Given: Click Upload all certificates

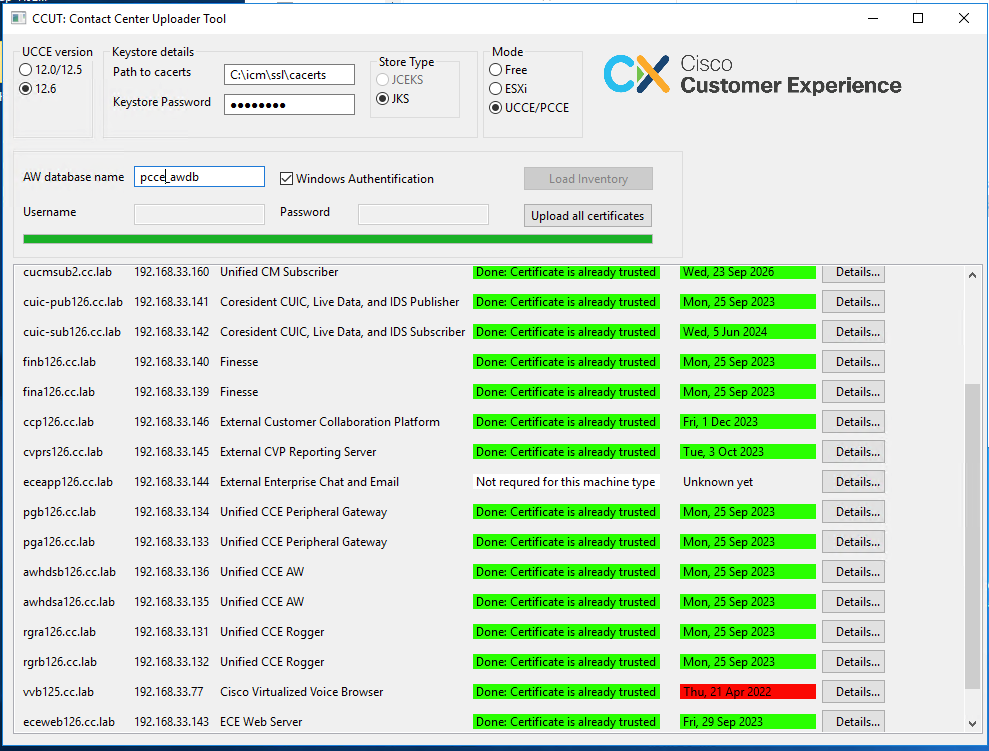Looking at the screenshot, I should pos(588,216).
